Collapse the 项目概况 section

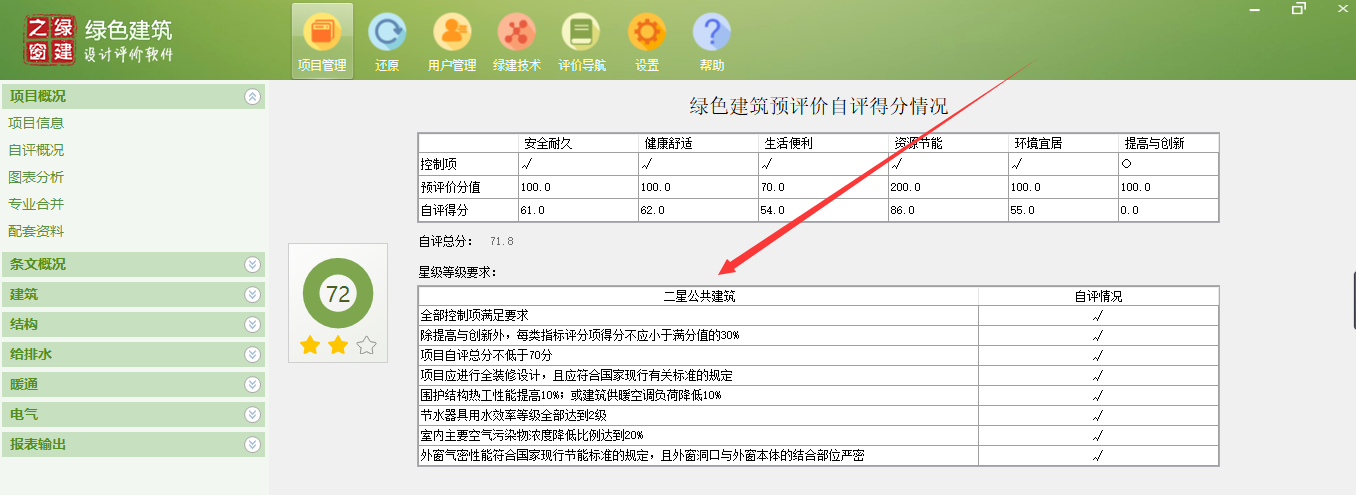(x=252, y=97)
